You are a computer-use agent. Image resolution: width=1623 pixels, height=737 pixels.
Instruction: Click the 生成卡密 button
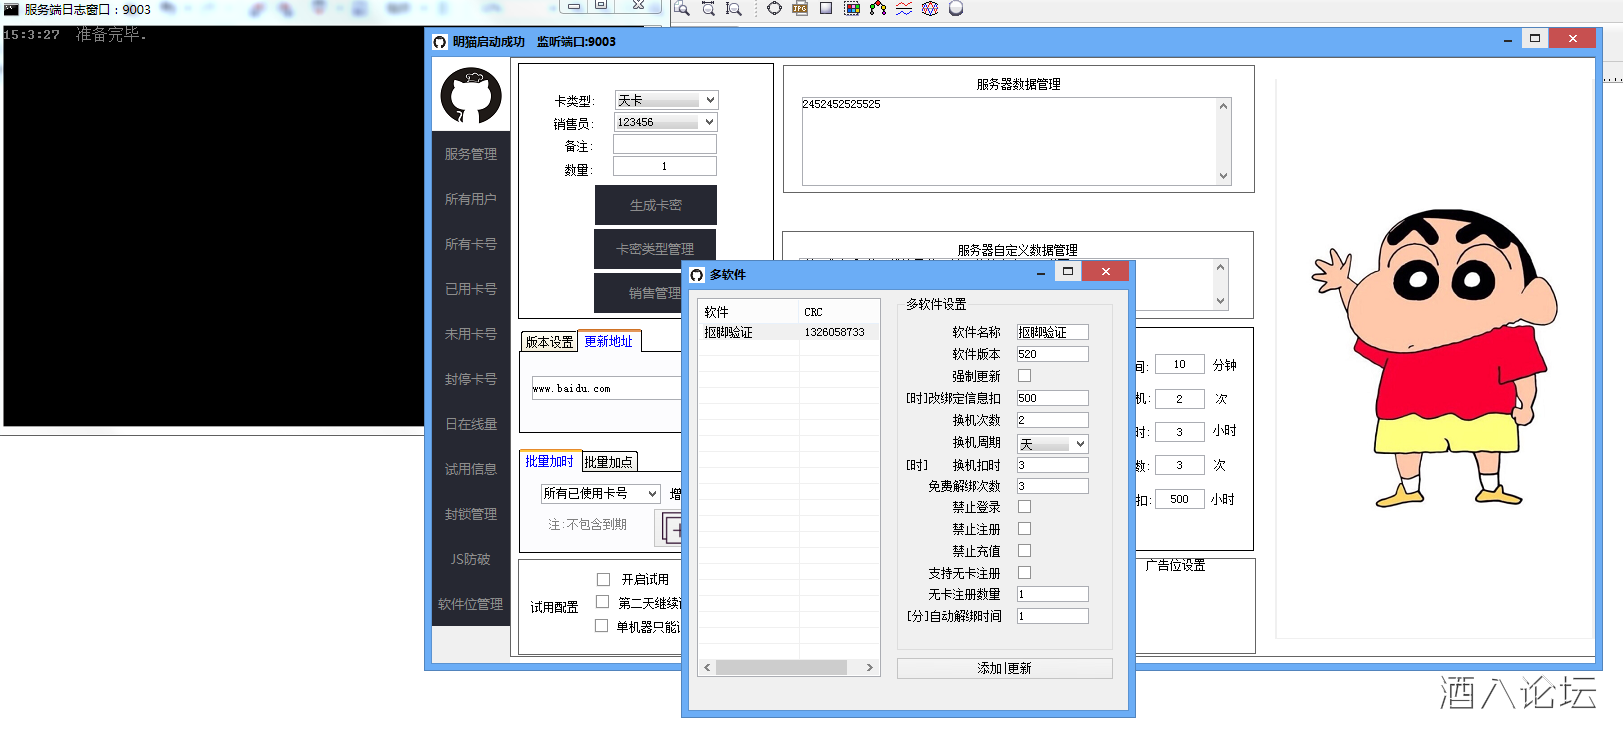coord(656,205)
